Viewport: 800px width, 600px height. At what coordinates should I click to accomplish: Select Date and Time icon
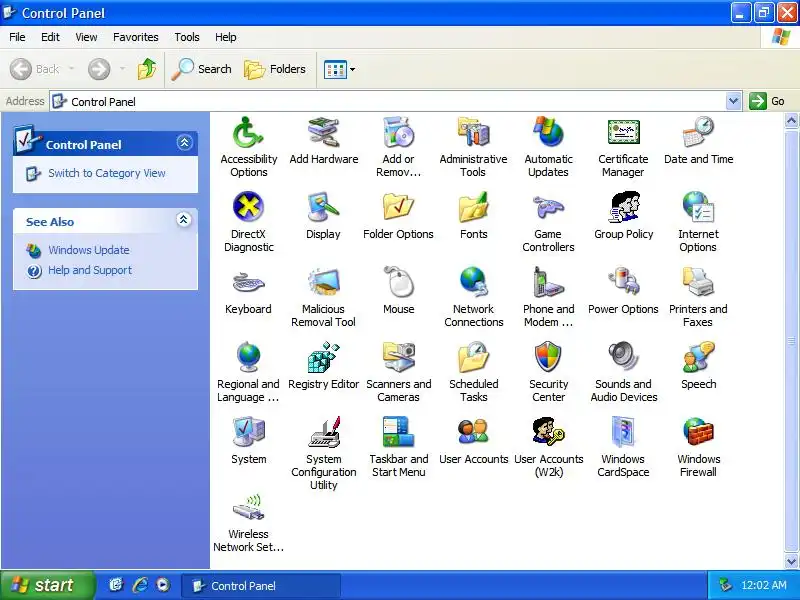[x=698, y=133]
